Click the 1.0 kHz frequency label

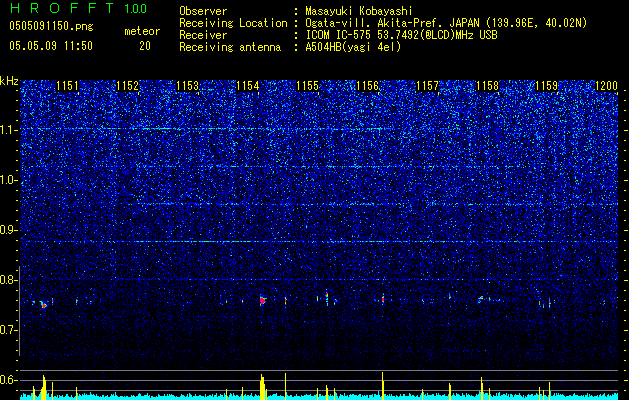click(x=9, y=180)
